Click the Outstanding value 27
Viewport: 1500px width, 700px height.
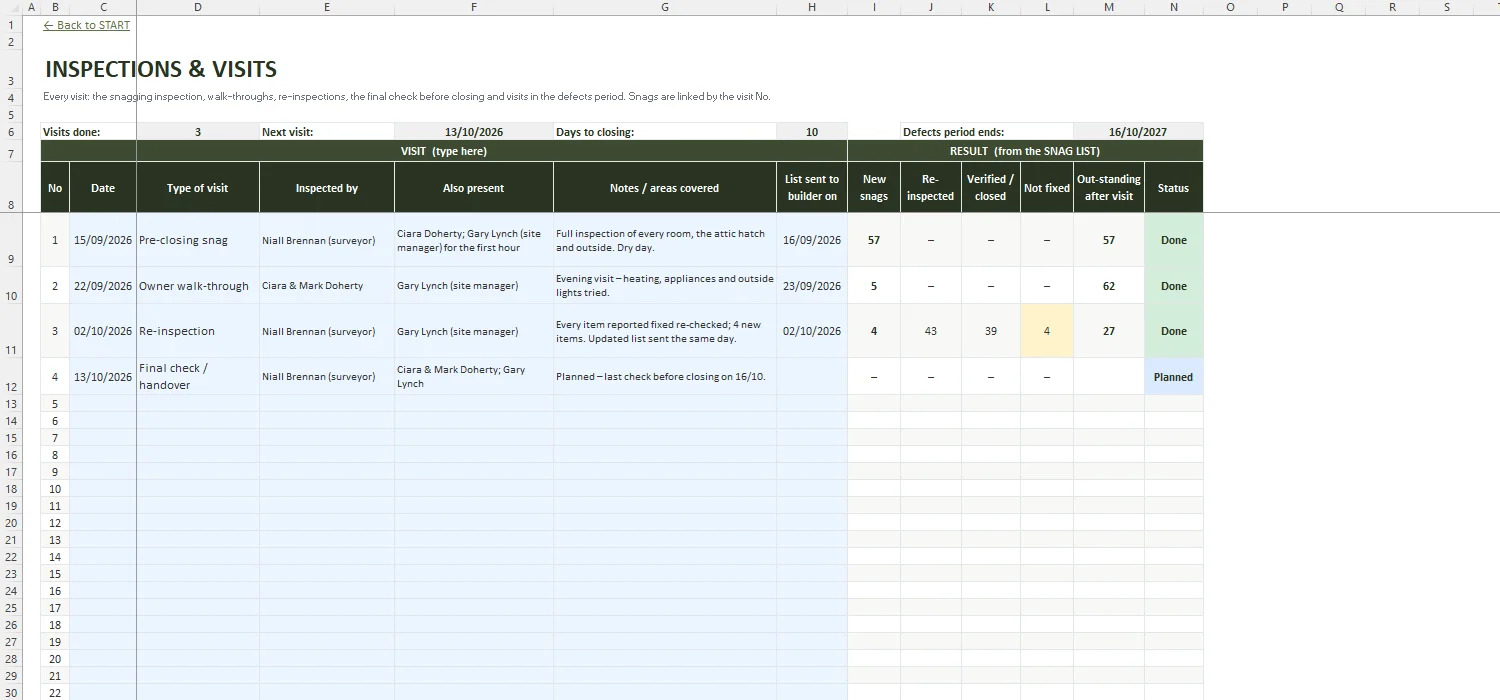(1109, 331)
